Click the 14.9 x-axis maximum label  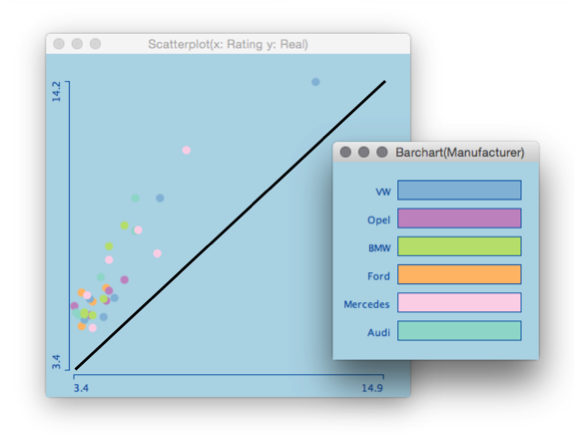click(x=372, y=388)
